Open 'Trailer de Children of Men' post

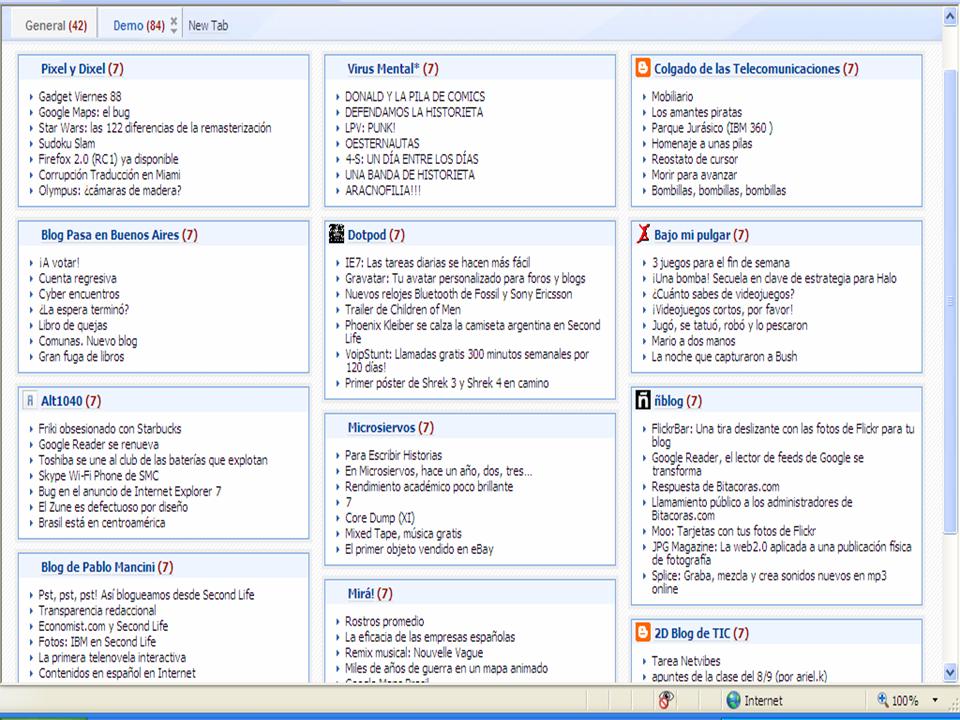tap(403, 309)
